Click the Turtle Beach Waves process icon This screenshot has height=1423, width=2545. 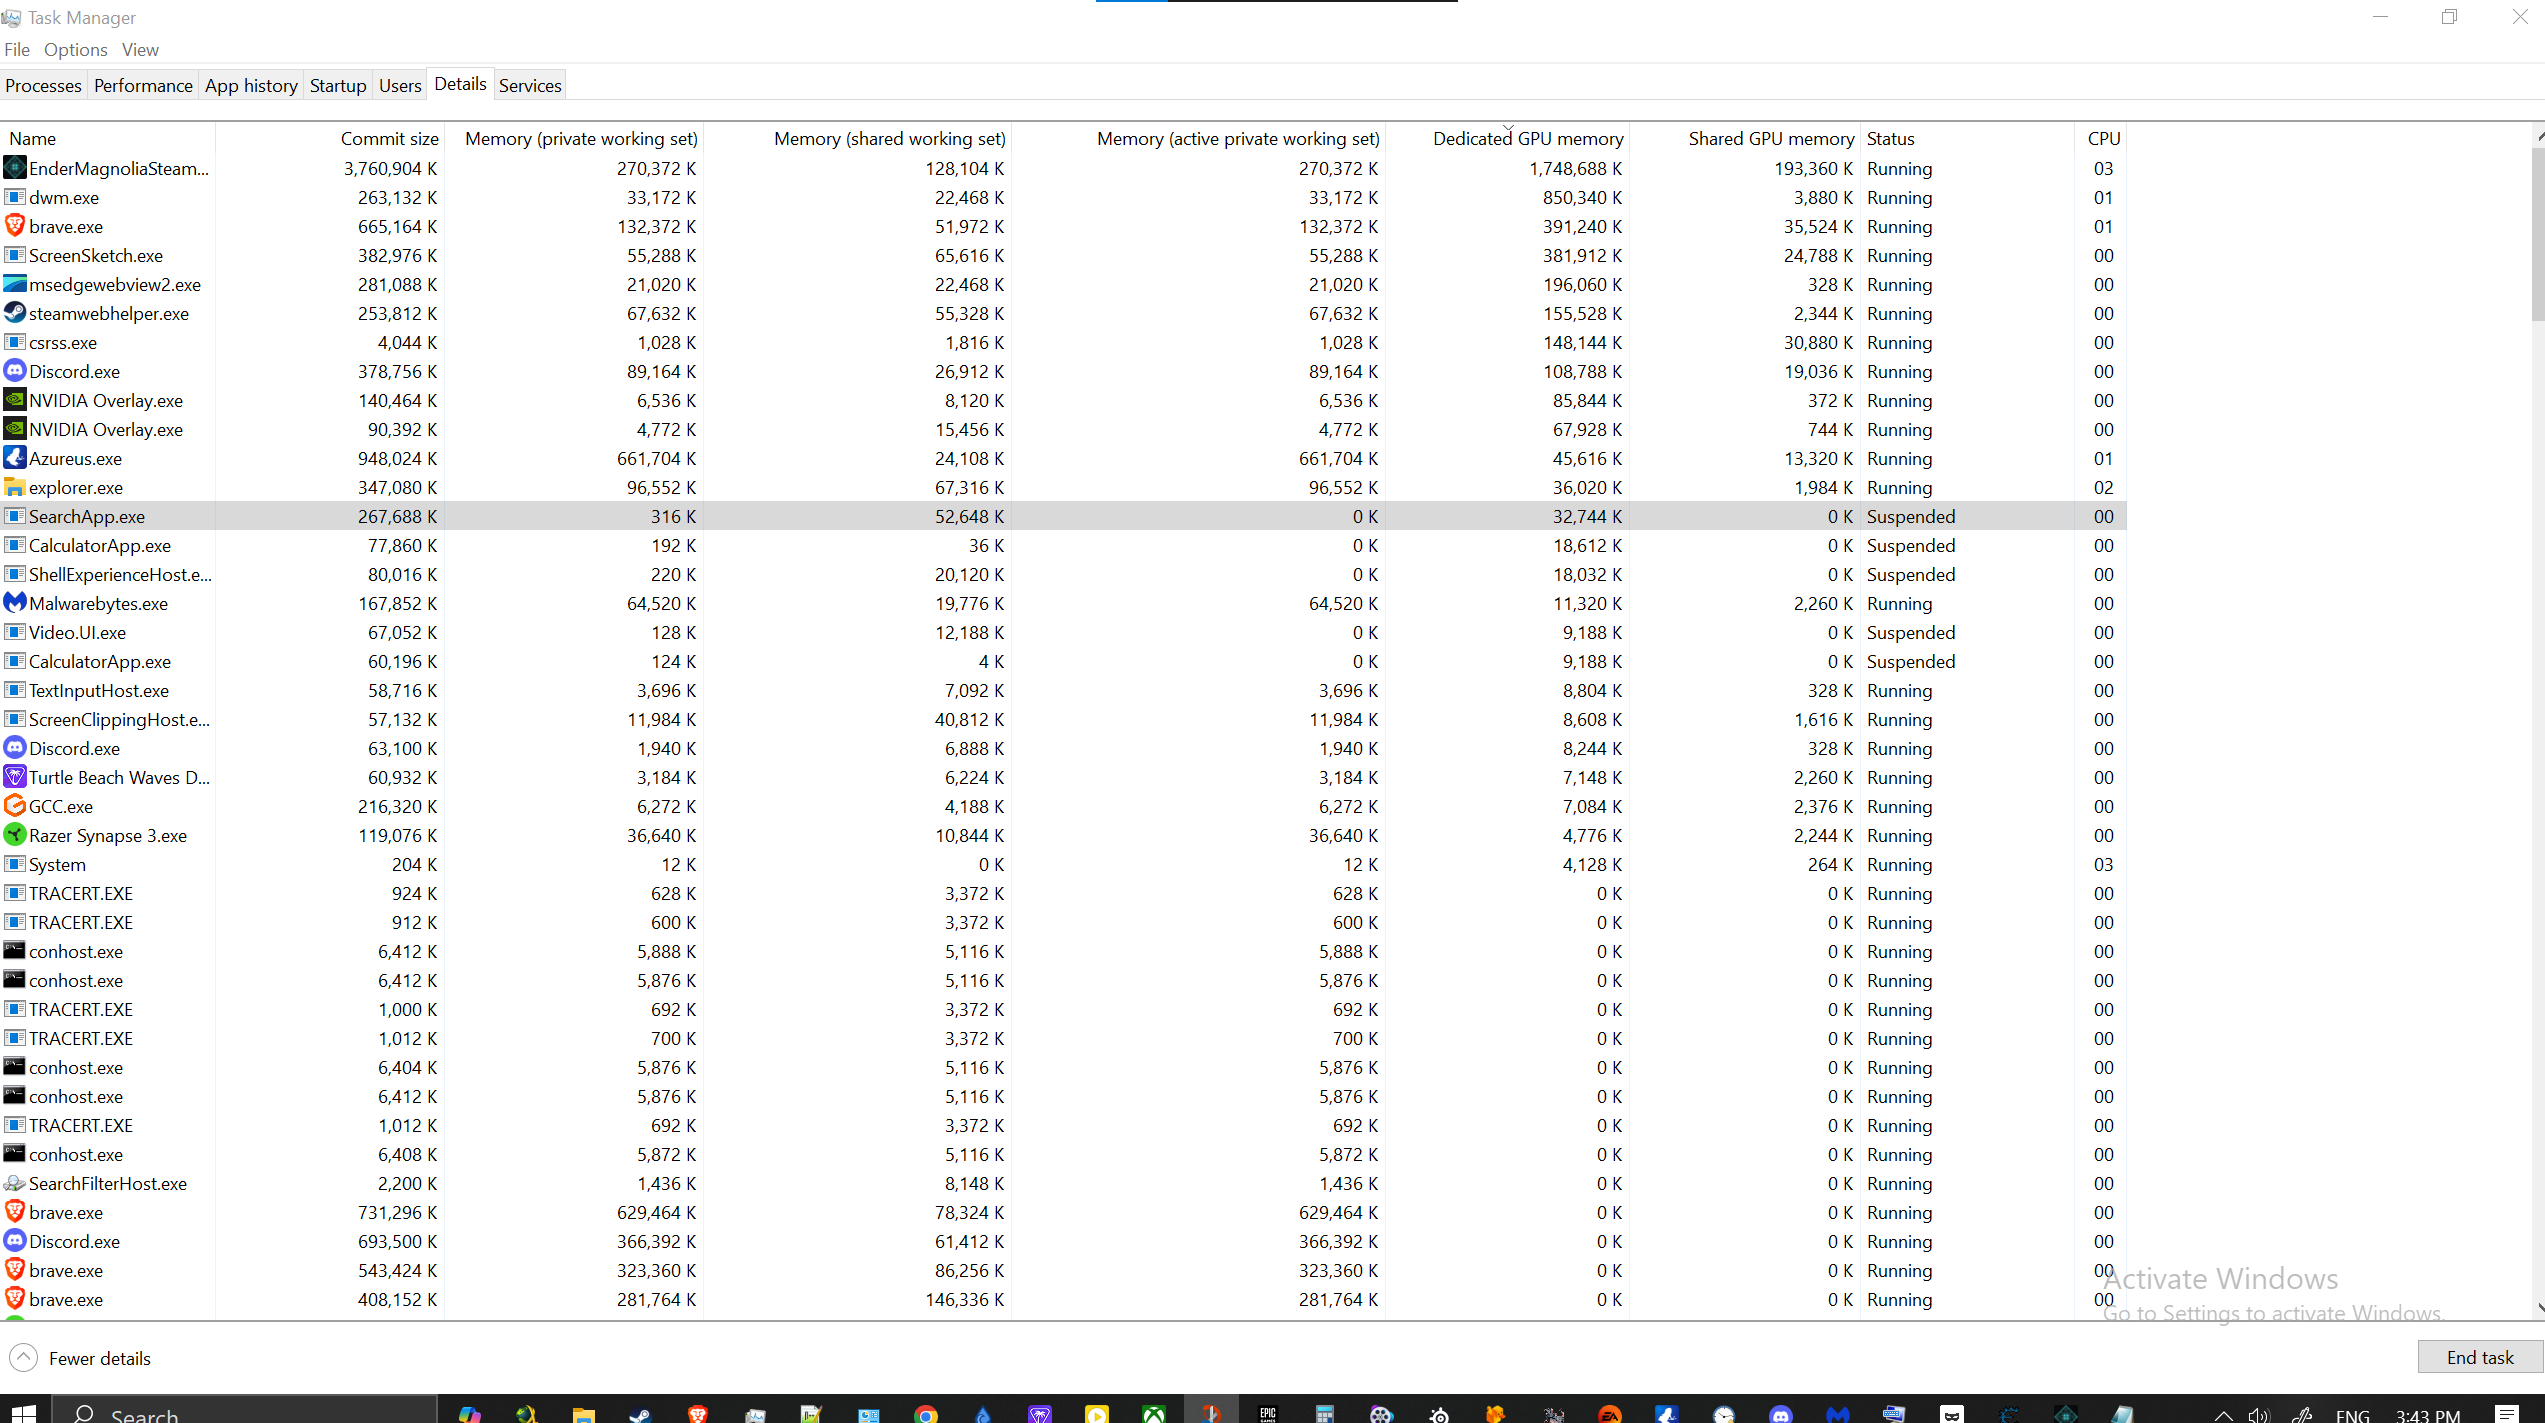coord(15,777)
